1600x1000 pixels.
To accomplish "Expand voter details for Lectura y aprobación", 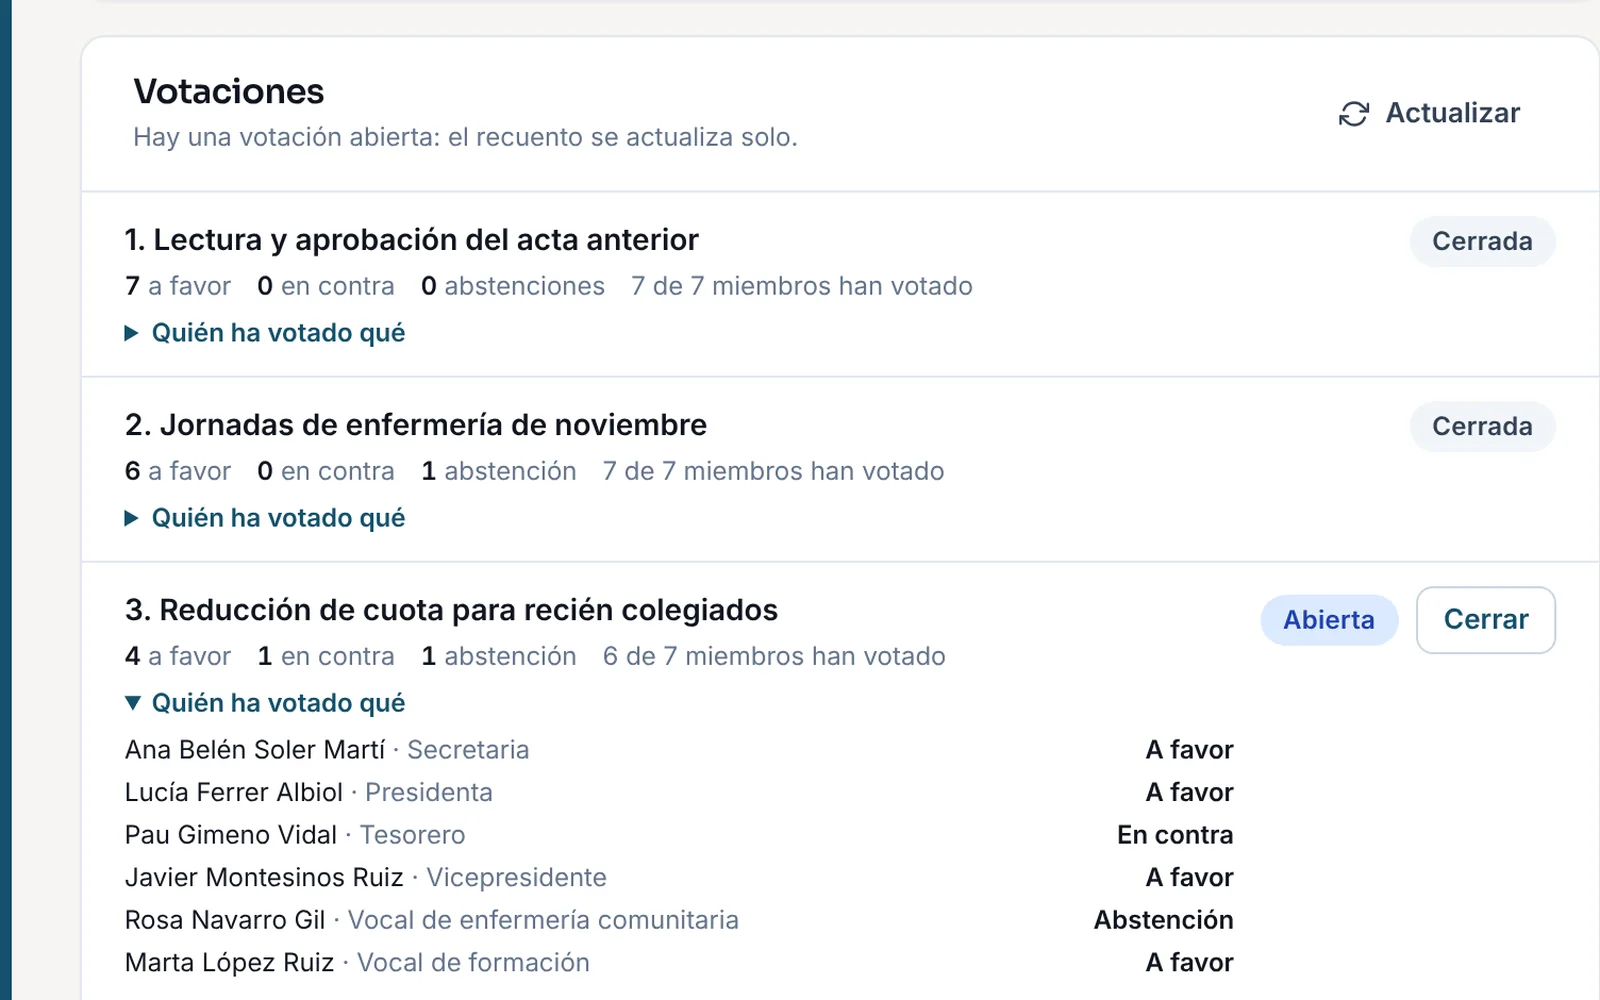I will click(x=265, y=333).
